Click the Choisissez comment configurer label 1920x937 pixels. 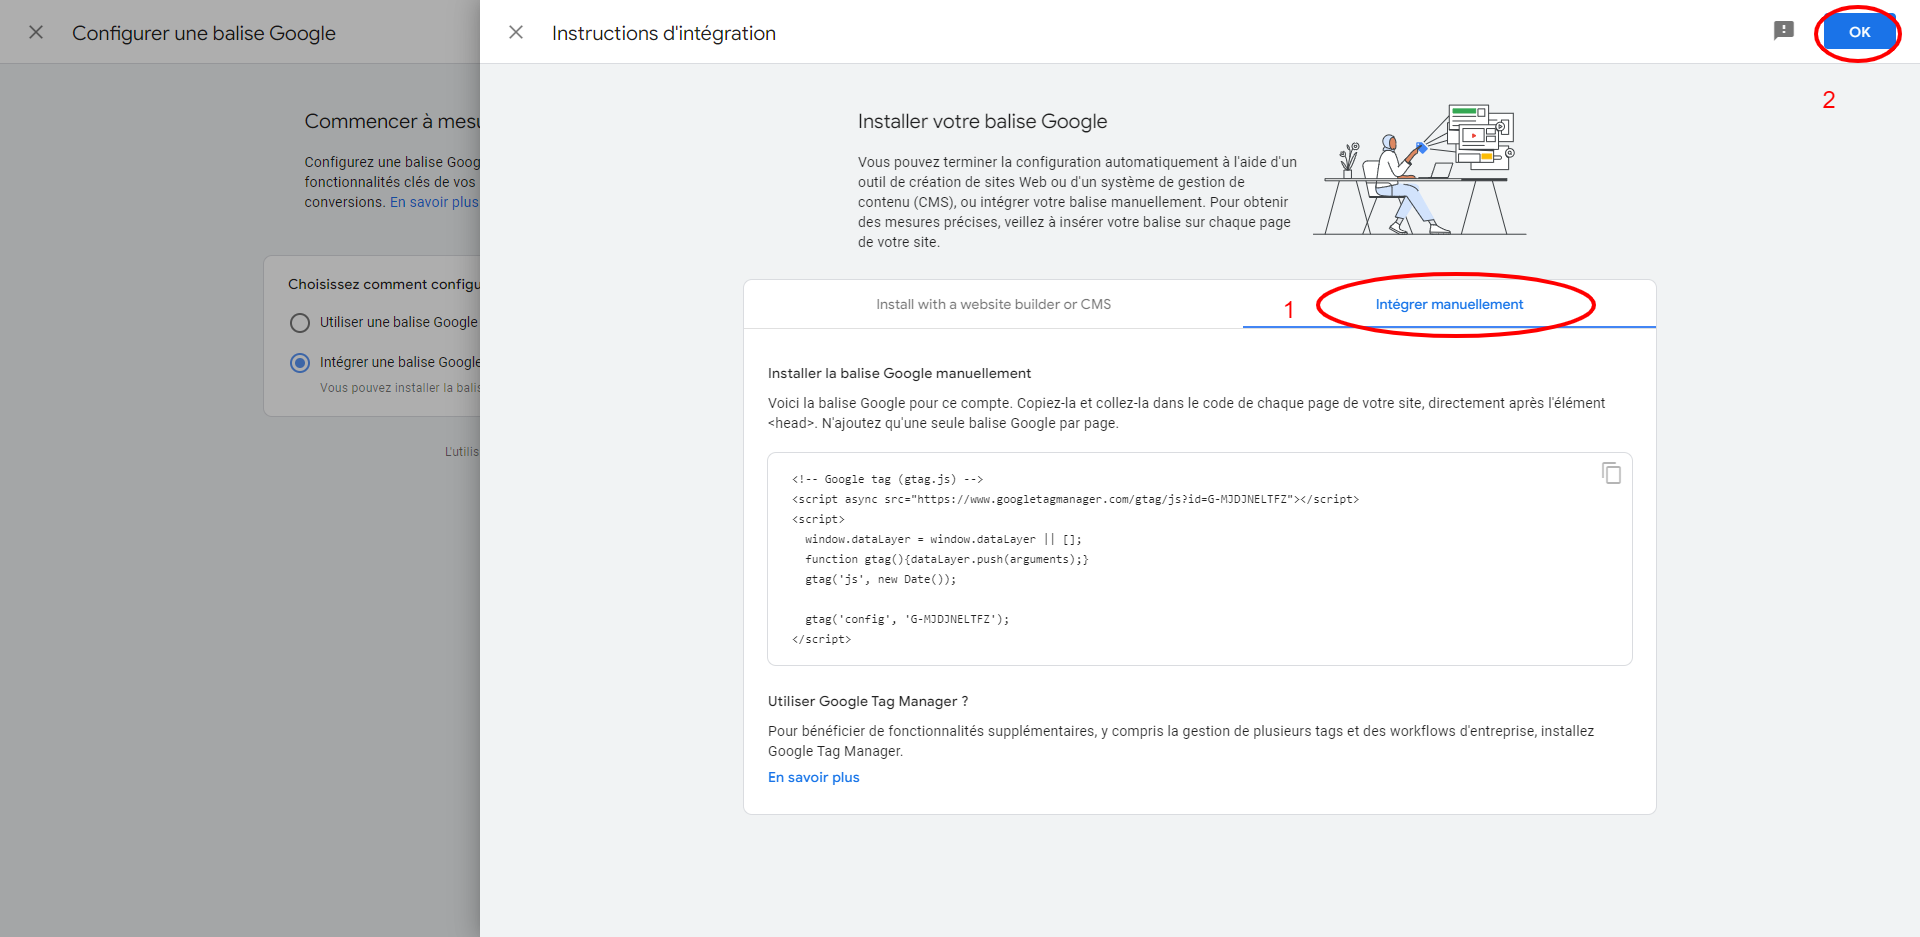[x=383, y=284]
